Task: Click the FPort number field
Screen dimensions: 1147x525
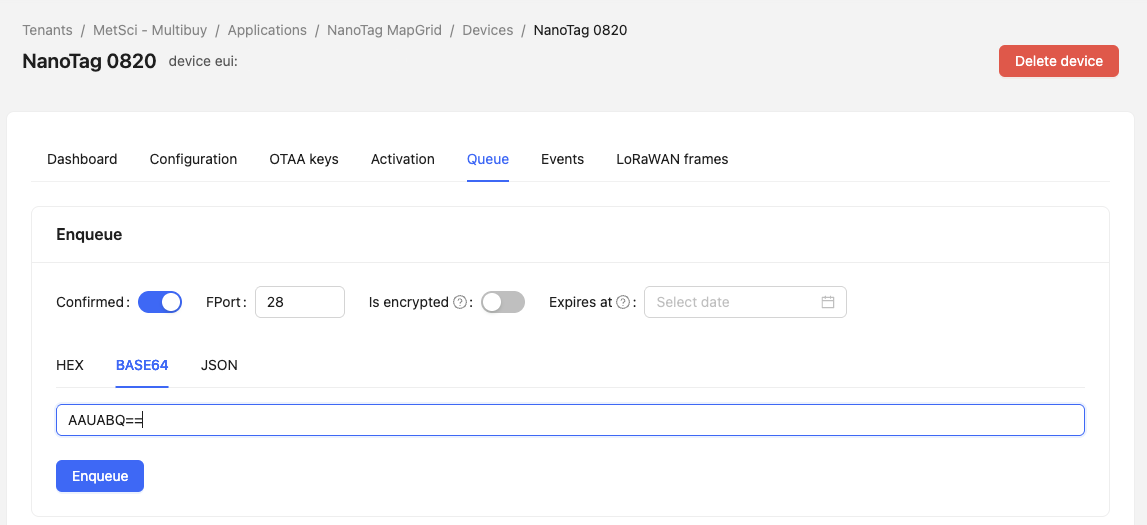Action: 299,302
